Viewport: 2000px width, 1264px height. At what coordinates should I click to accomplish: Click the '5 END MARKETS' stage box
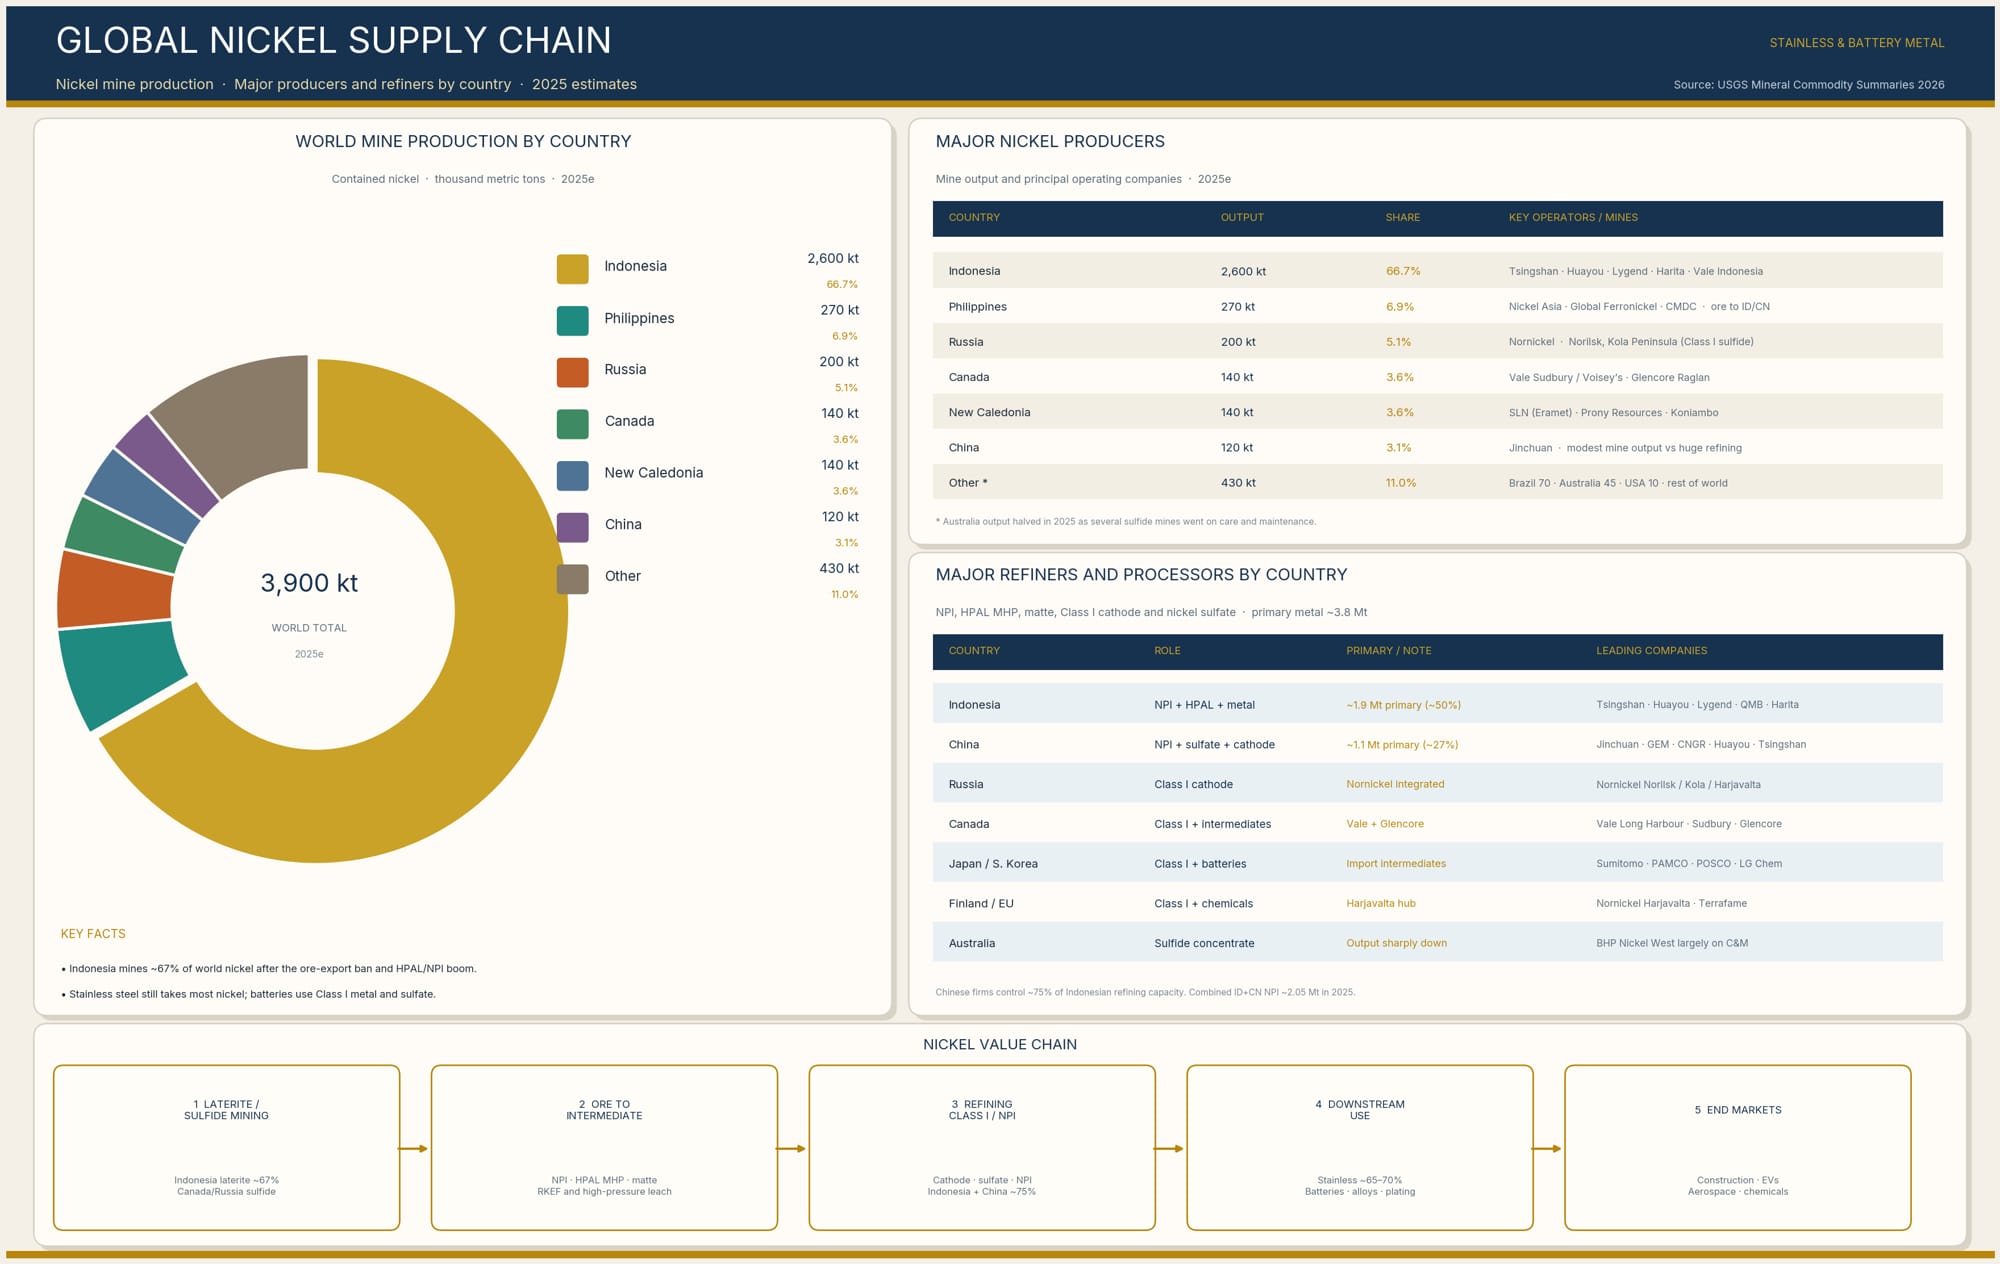tap(1738, 1147)
